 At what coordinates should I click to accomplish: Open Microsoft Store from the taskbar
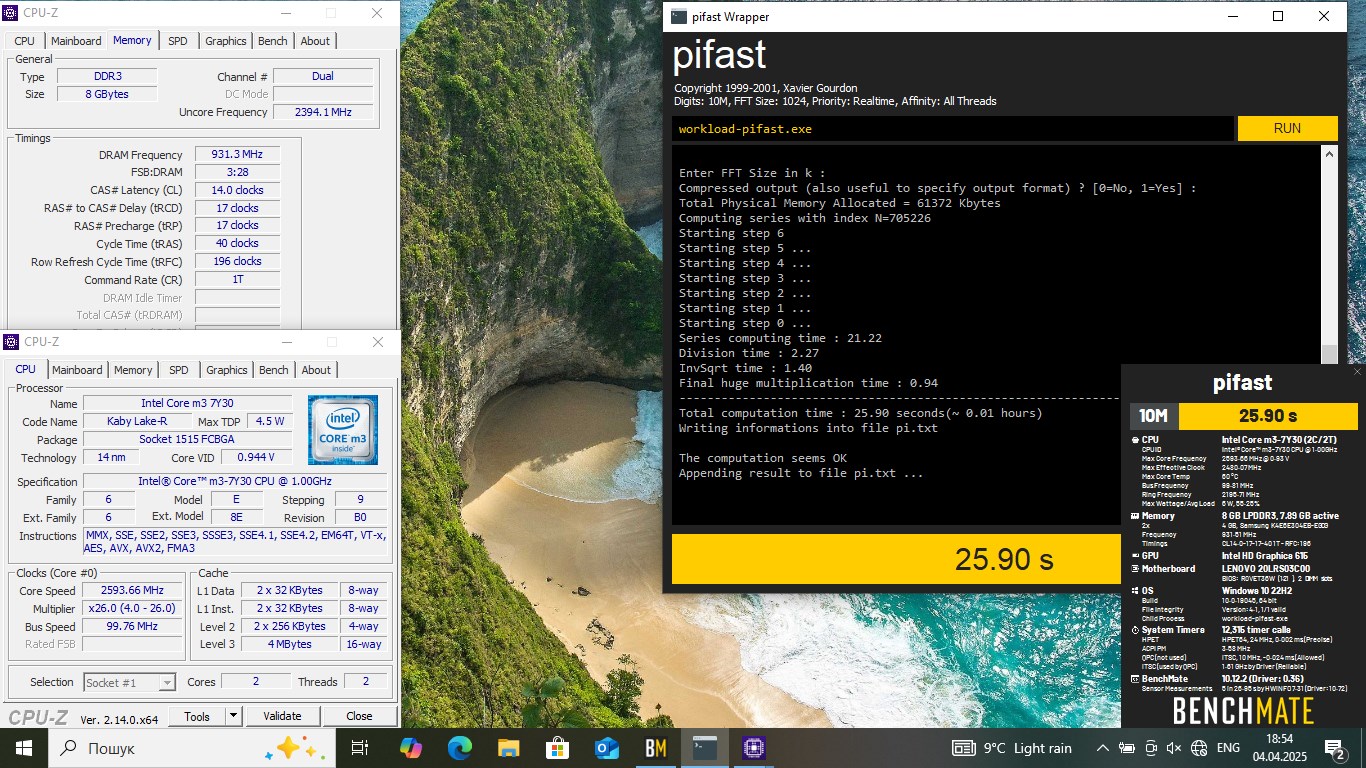click(x=557, y=748)
